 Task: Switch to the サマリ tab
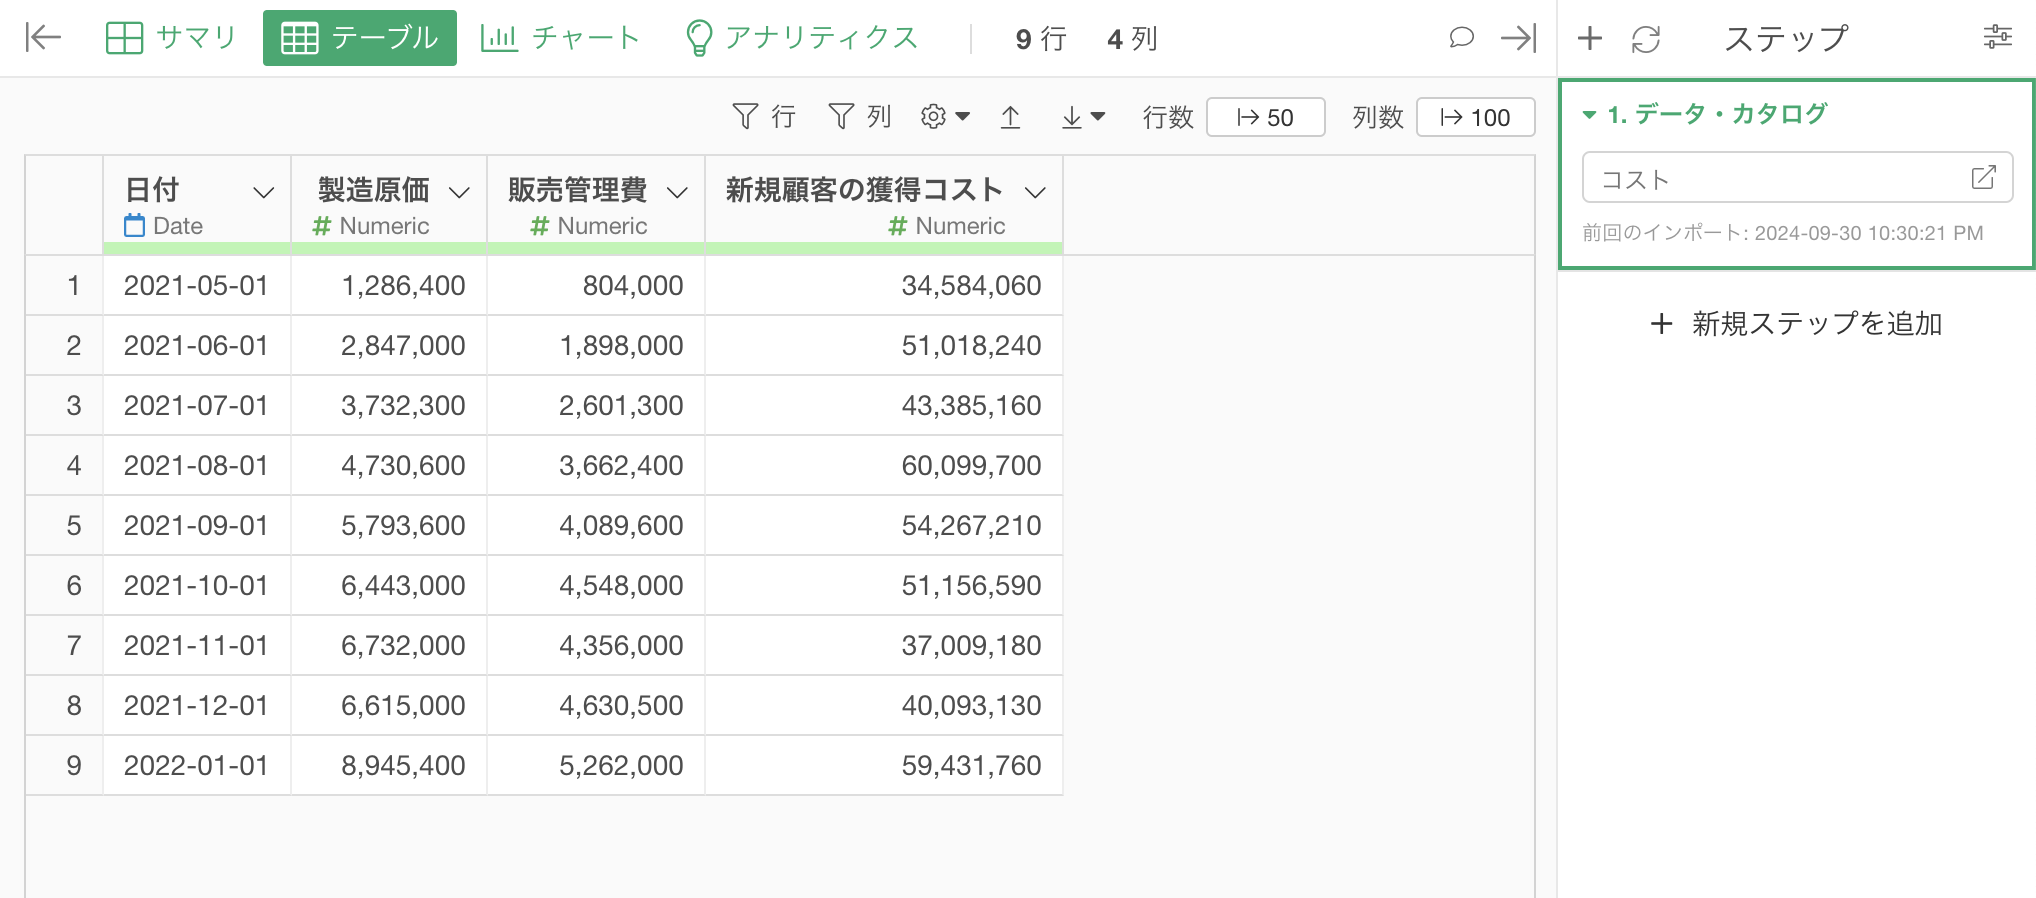point(171,38)
